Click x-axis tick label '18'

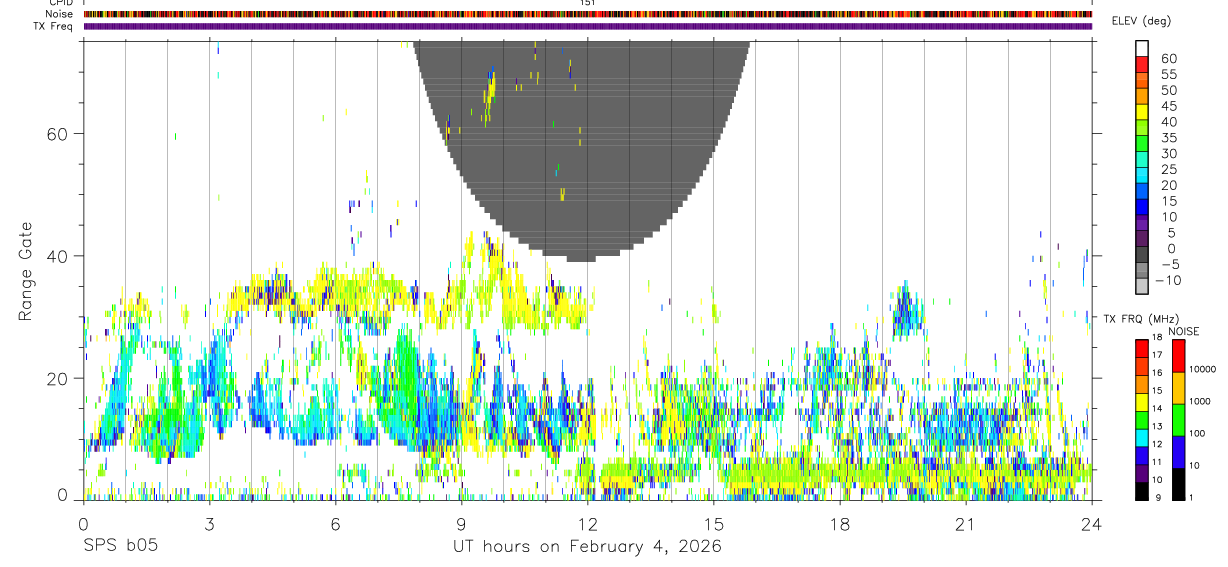(x=840, y=524)
